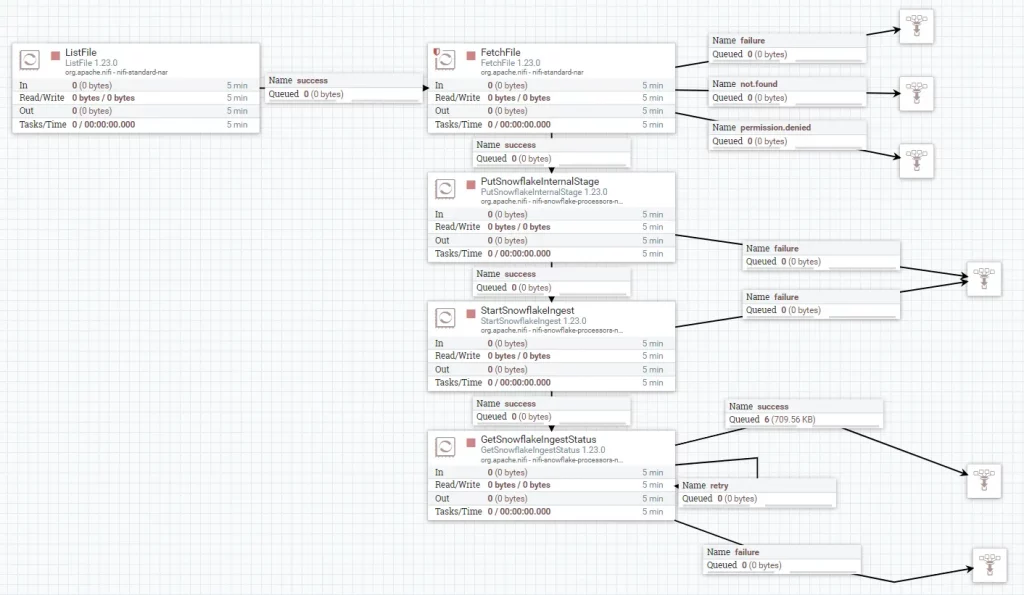This screenshot has width=1024, height=595.
Task: Click the GetSnowflakeIngestStatus processor icon
Action: click(445, 446)
